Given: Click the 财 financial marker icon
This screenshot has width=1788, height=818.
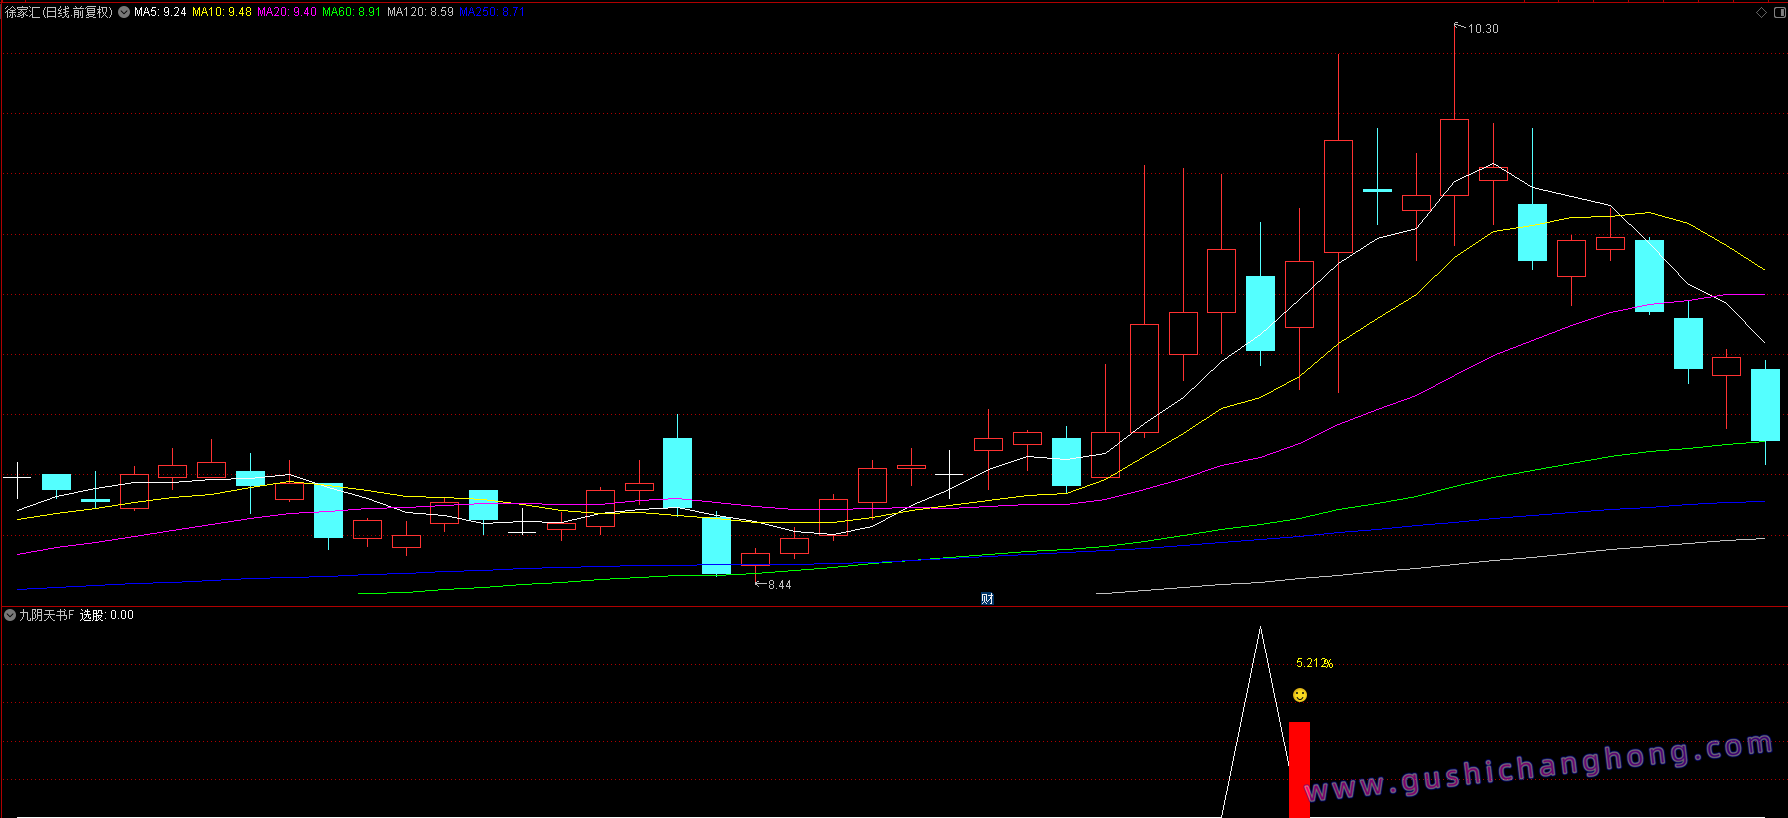Looking at the screenshot, I should 987,599.
